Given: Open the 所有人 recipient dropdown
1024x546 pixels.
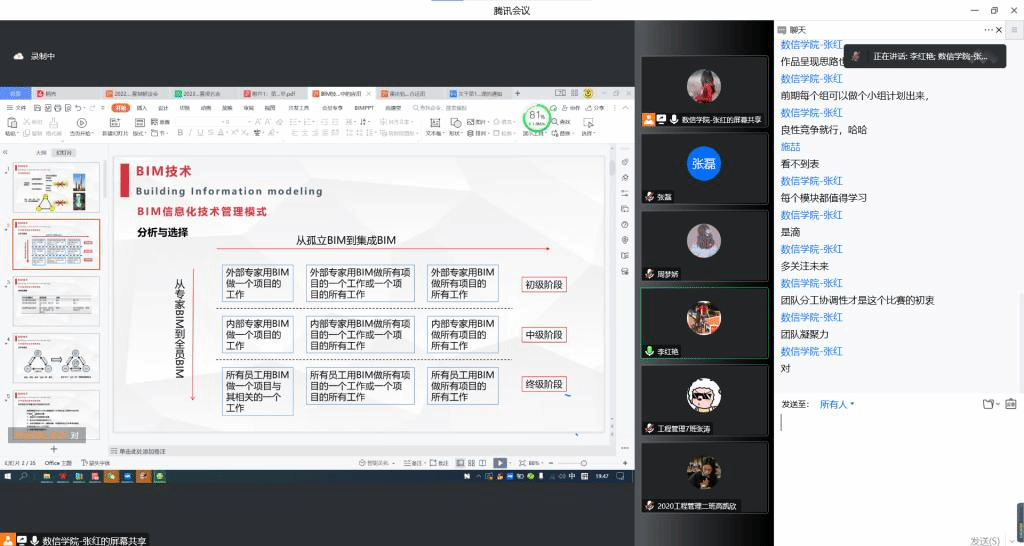Looking at the screenshot, I should pyautogui.click(x=837, y=404).
